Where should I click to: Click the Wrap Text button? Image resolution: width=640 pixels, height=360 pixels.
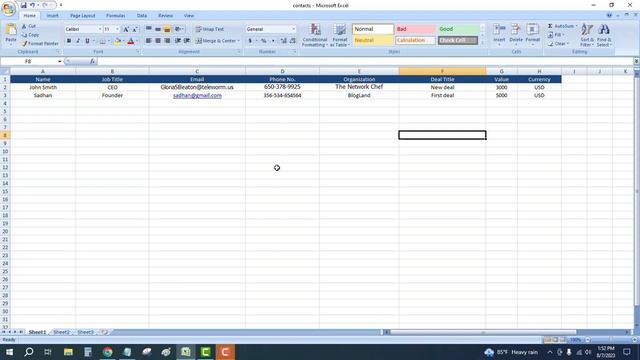point(209,29)
